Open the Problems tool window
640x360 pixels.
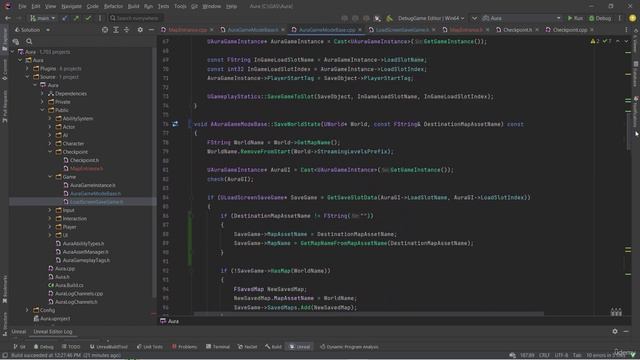tap(184, 347)
